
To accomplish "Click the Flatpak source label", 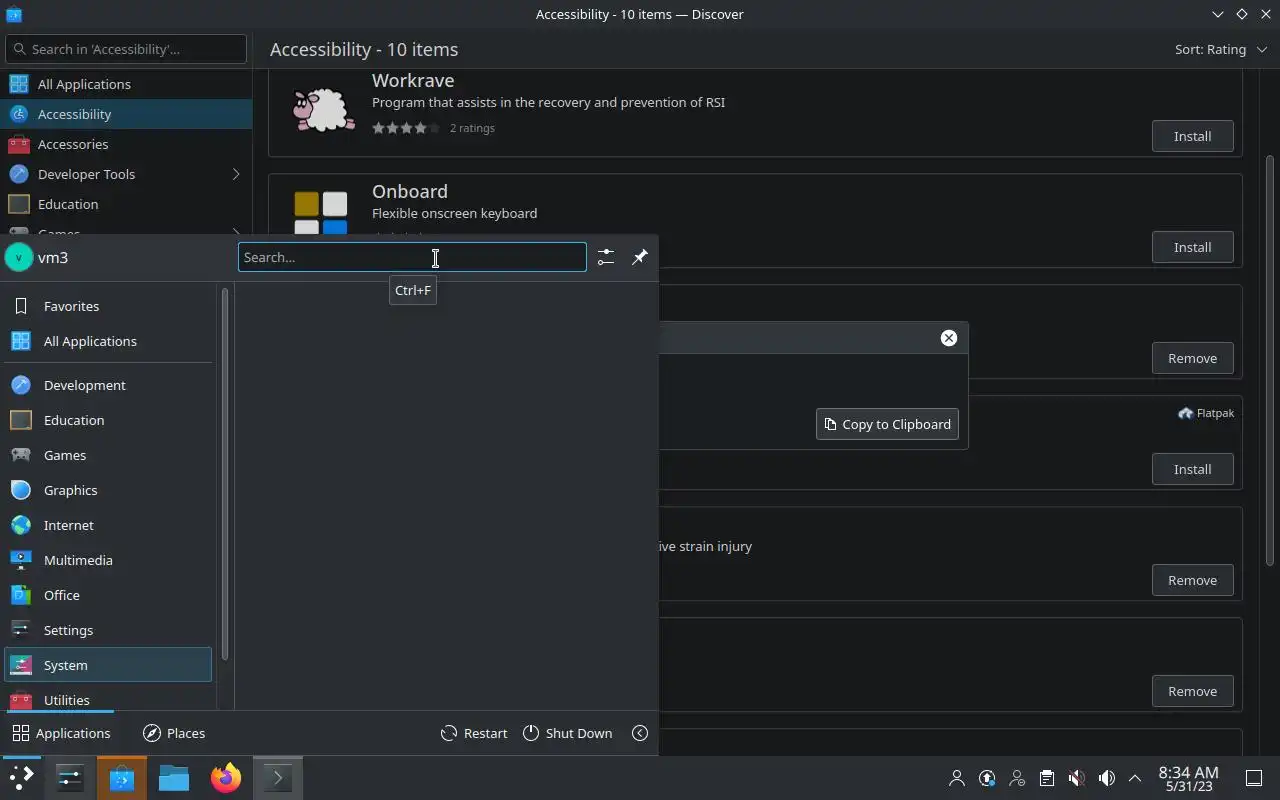I will pyautogui.click(x=1206, y=413).
